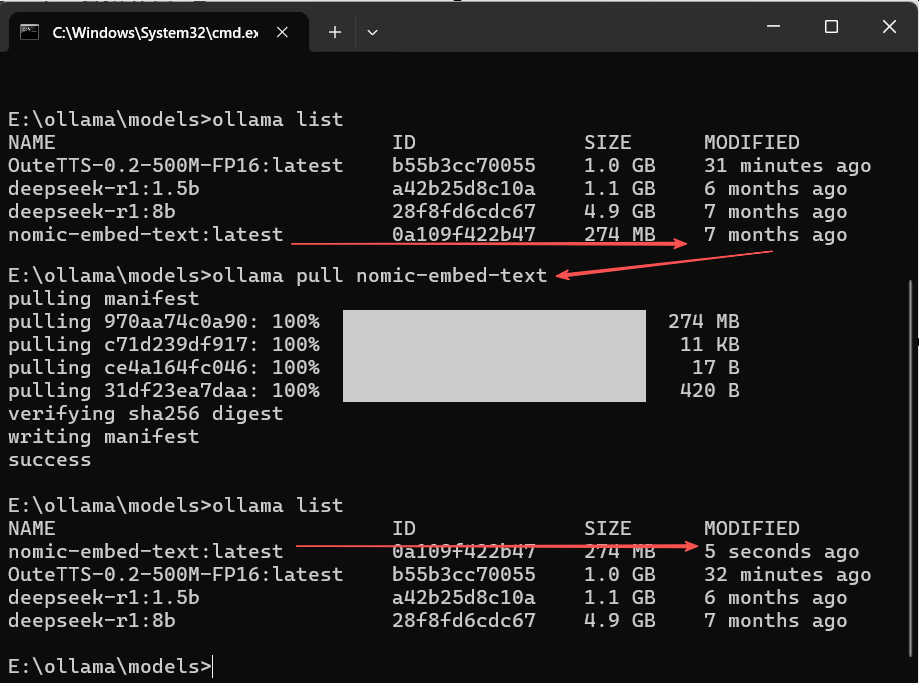The image size is (919, 683).
Task: Click ID '28f8fd6cdc67' in first list
Action: click(464, 212)
